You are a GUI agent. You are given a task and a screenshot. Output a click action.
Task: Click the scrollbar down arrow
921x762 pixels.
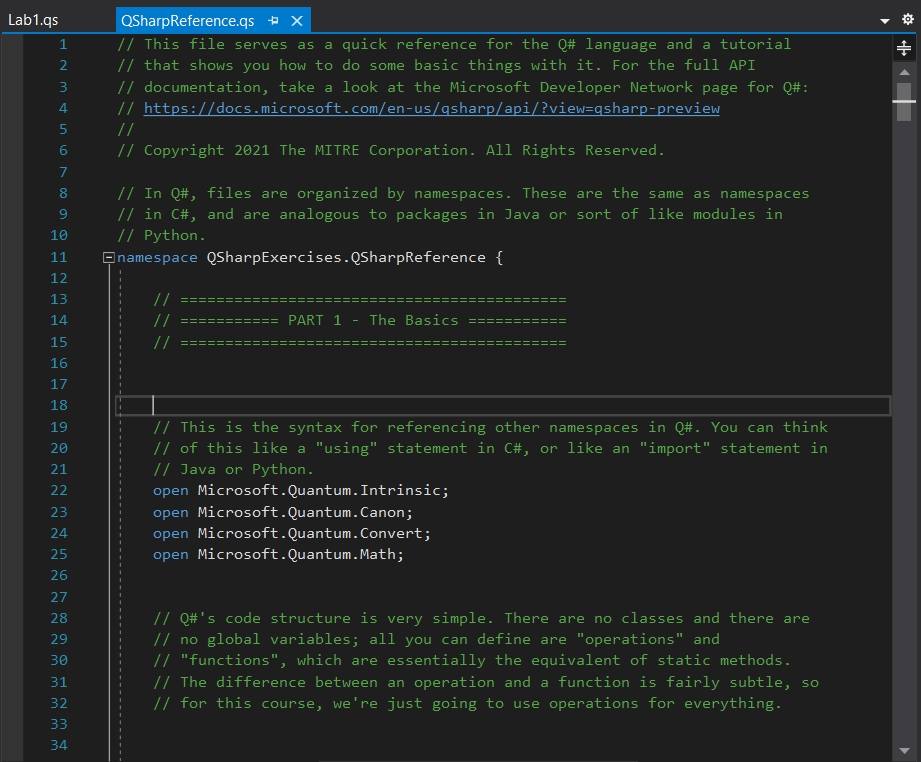coord(904,750)
